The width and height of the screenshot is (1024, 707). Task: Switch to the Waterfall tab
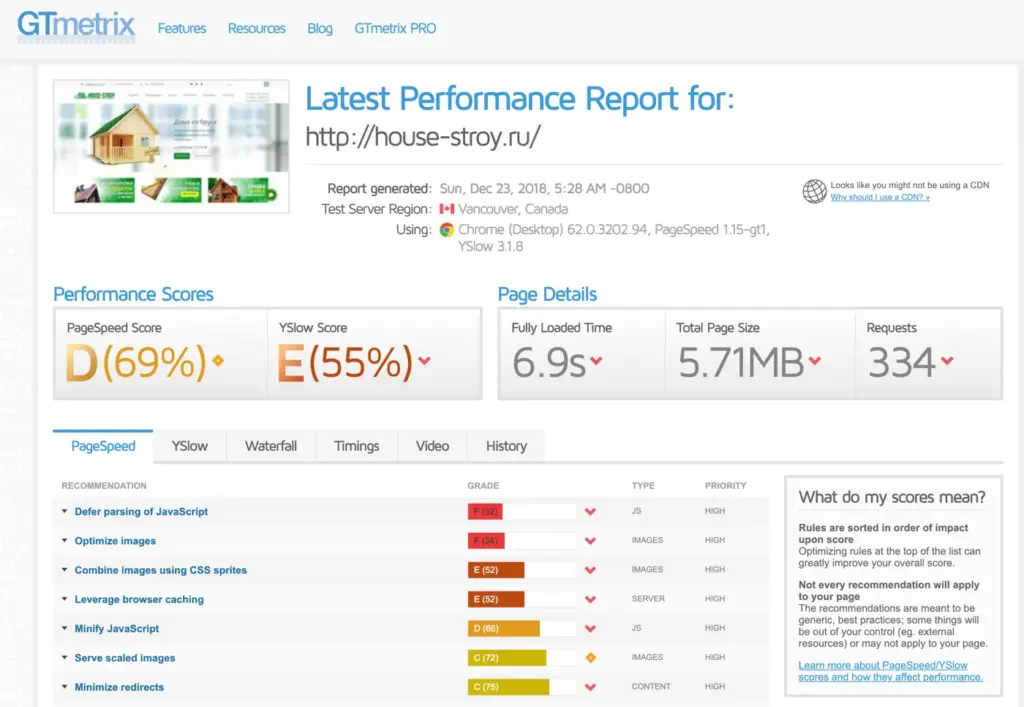pyautogui.click(x=271, y=446)
